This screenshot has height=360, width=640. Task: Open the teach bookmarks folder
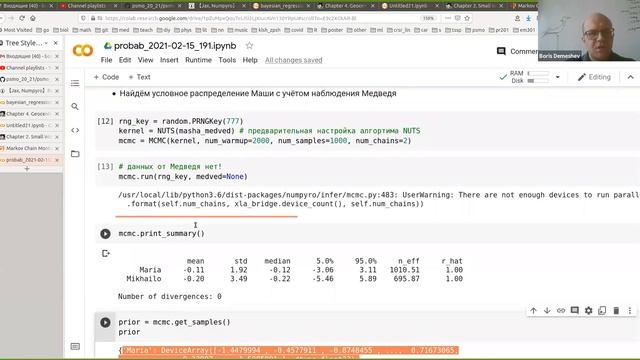(x=143, y=30)
